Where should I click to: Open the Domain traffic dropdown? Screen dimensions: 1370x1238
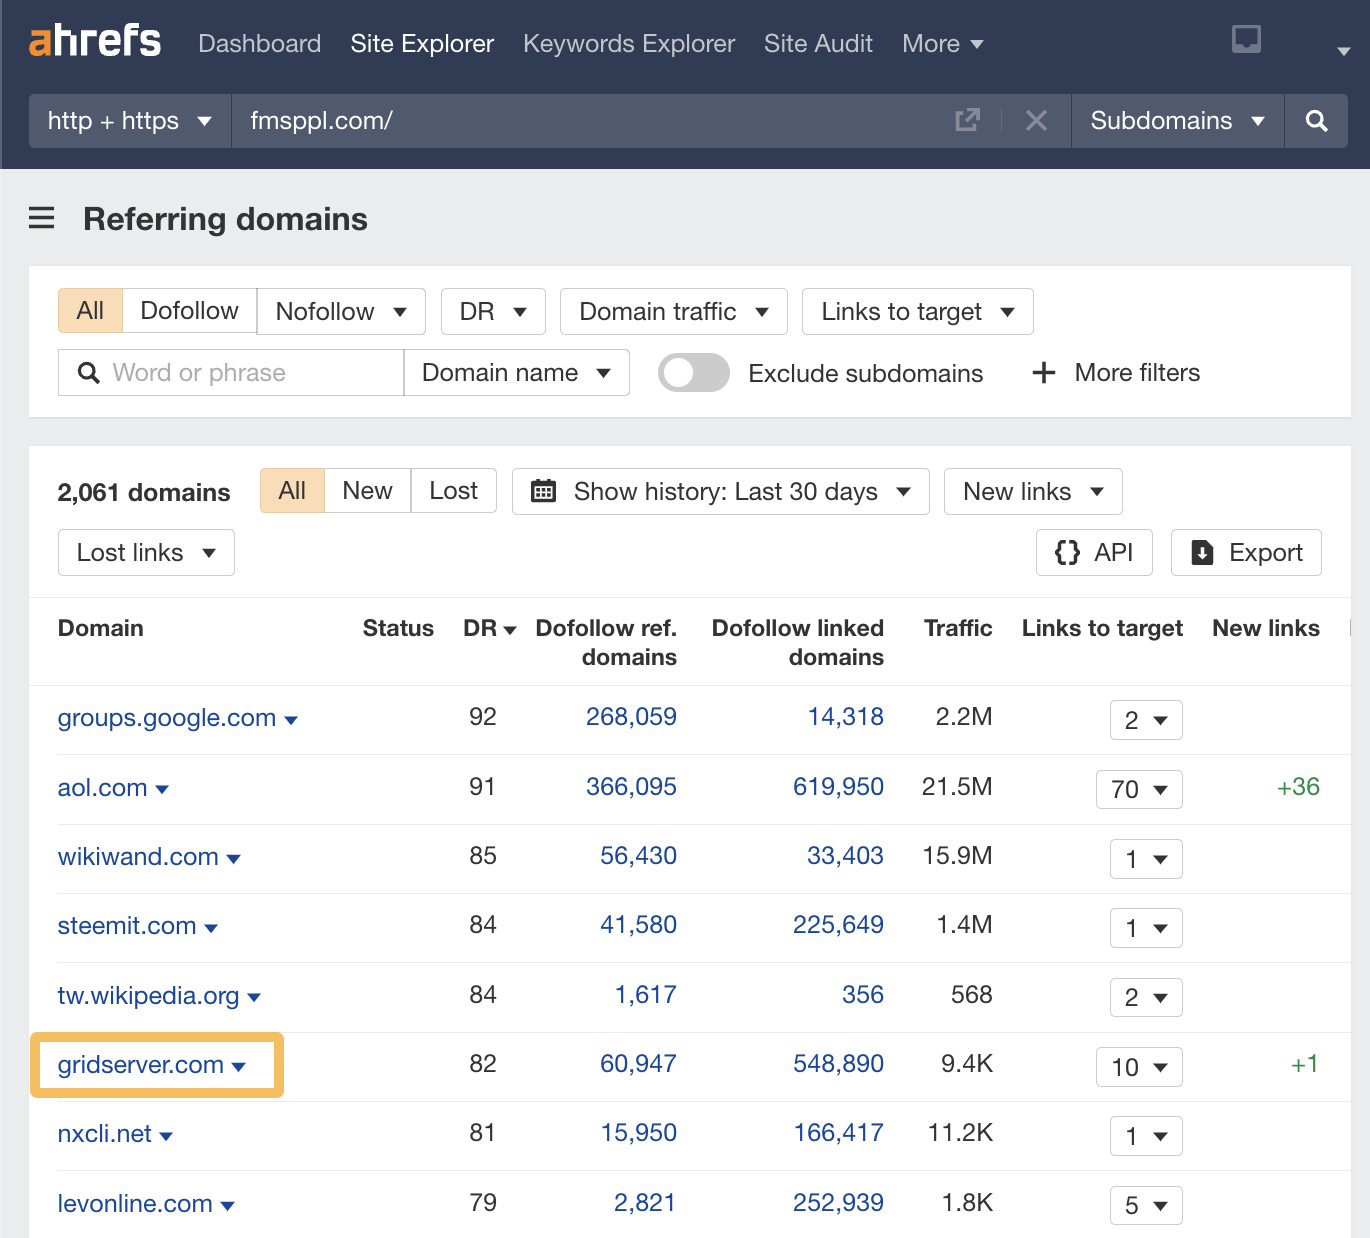click(x=673, y=311)
